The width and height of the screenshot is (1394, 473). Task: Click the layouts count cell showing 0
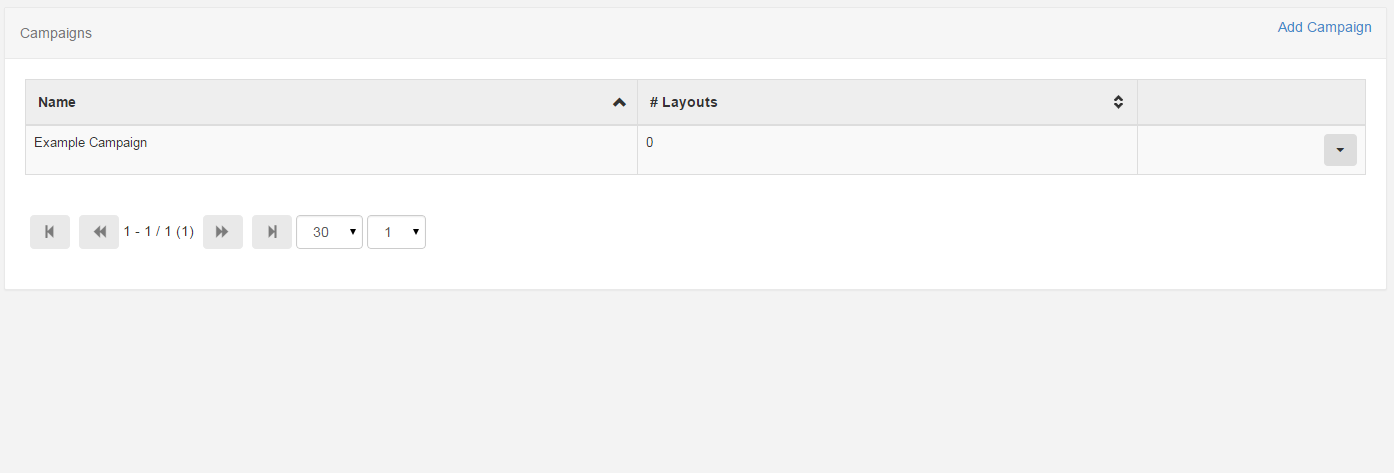[x=887, y=150]
